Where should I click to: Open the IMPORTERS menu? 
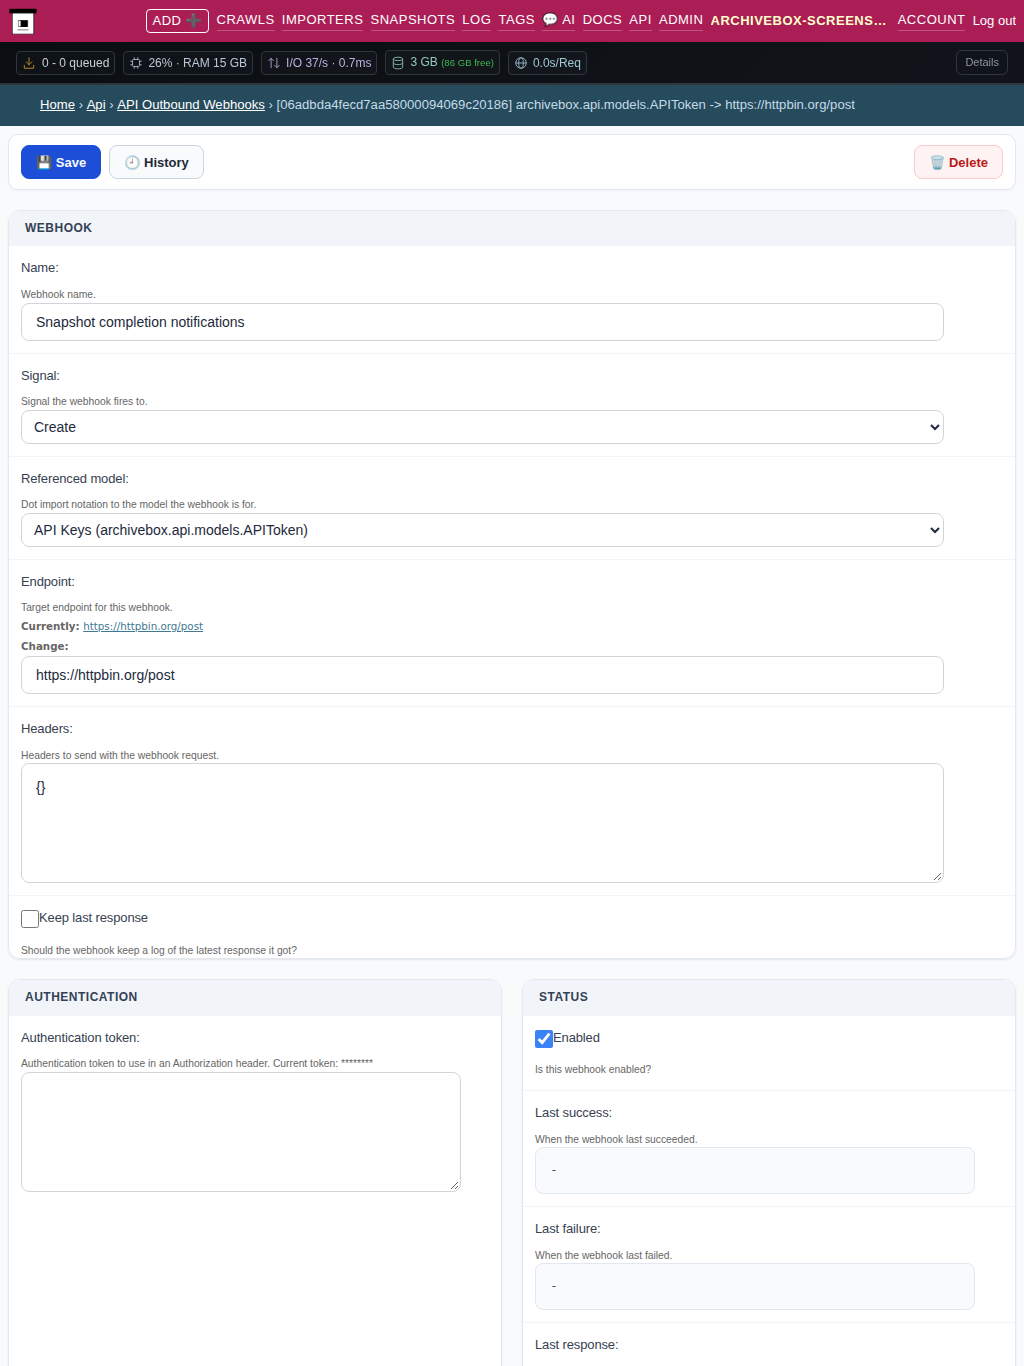click(x=322, y=20)
